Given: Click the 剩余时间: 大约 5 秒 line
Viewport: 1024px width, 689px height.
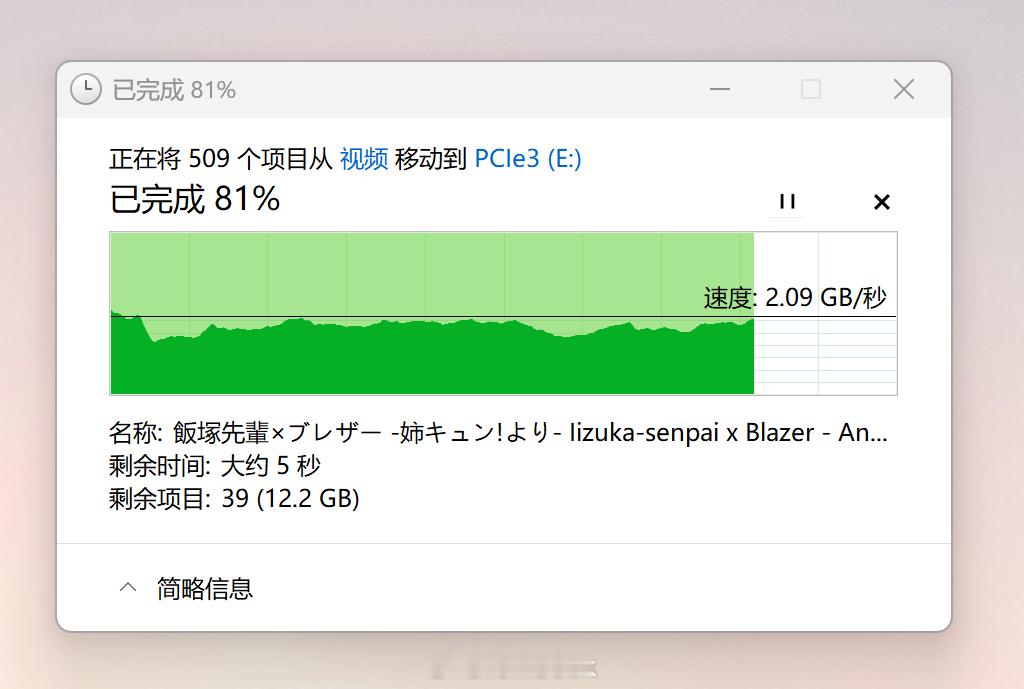Looking at the screenshot, I should (x=215, y=465).
